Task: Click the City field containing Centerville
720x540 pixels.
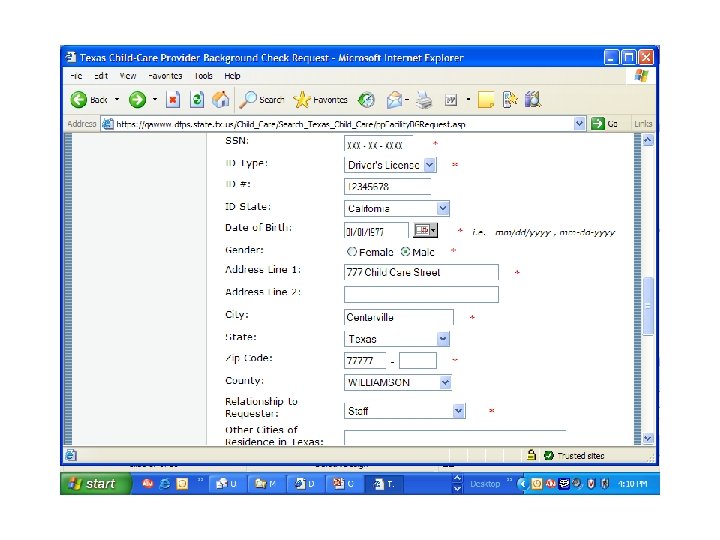Action: (399, 317)
